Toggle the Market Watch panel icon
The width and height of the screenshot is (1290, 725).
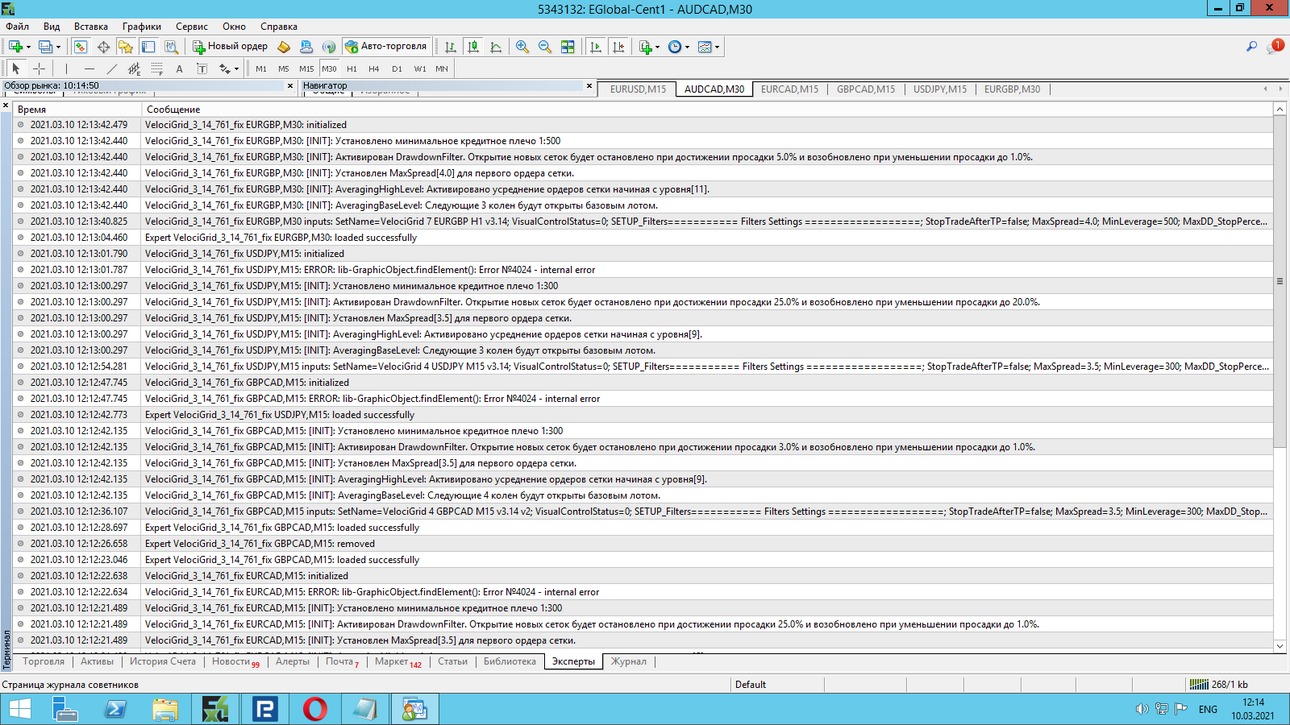pos(80,46)
